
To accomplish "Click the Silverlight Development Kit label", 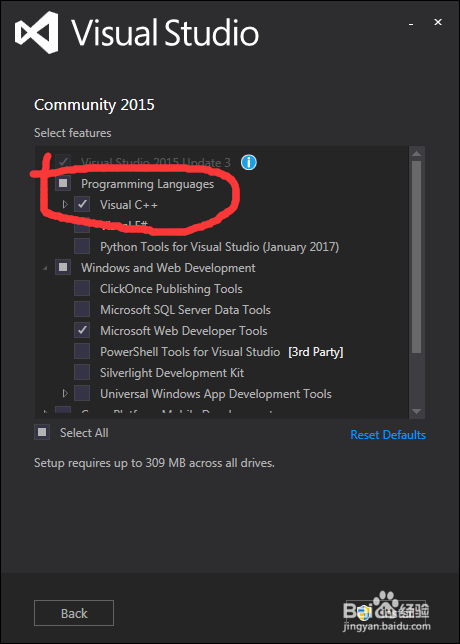I will click(x=172, y=373).
